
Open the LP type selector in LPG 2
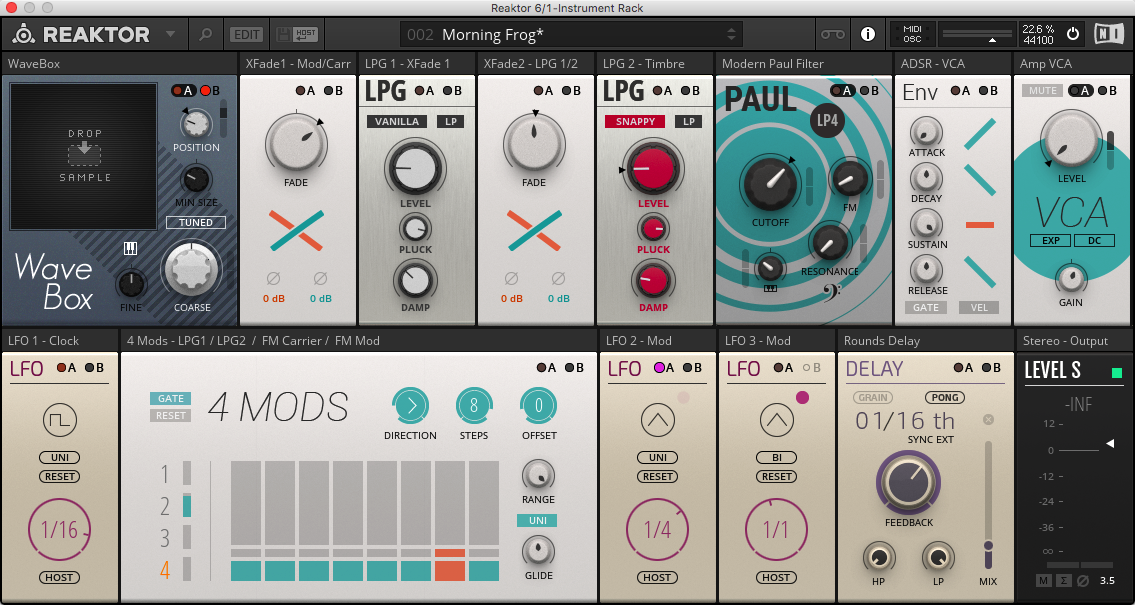click(x=688, y=121)
